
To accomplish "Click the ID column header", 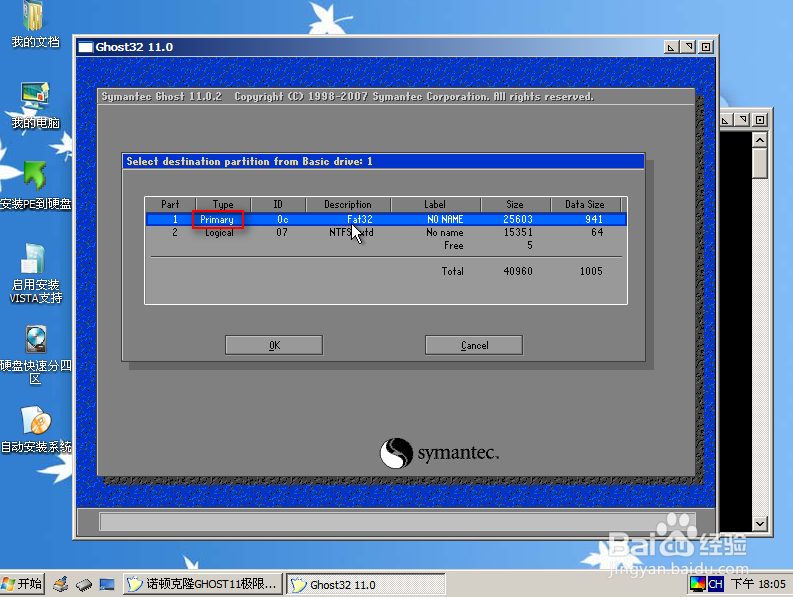I will tap(278, 204).
